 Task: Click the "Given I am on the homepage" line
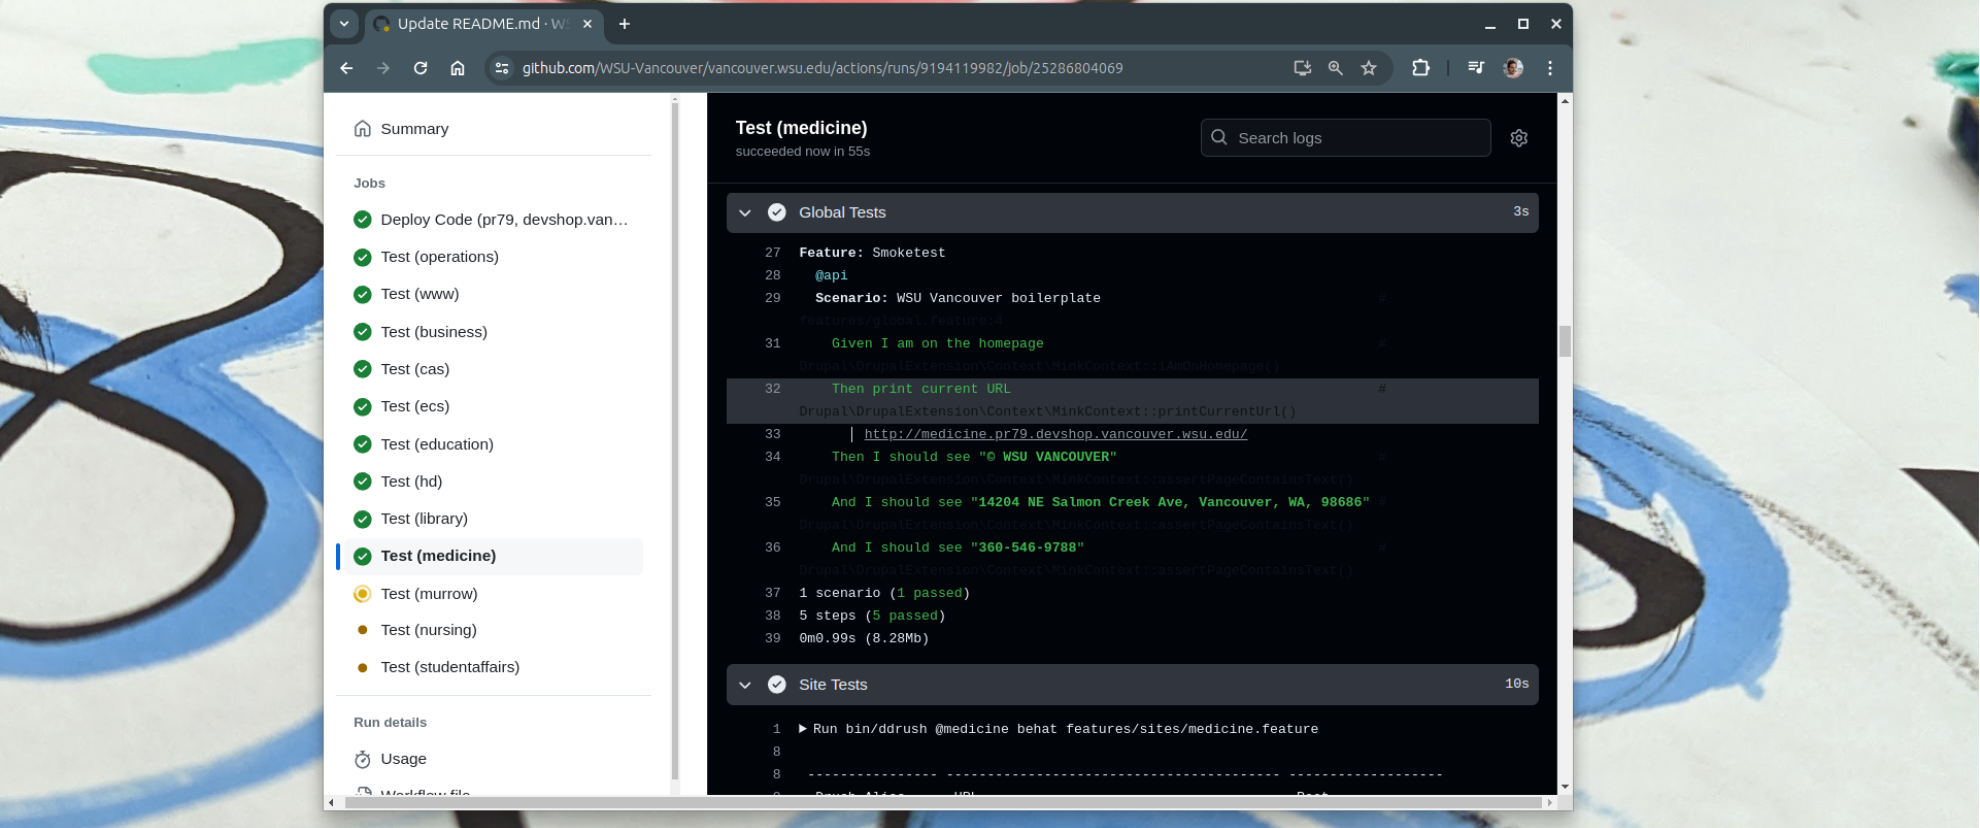[937, 344]
